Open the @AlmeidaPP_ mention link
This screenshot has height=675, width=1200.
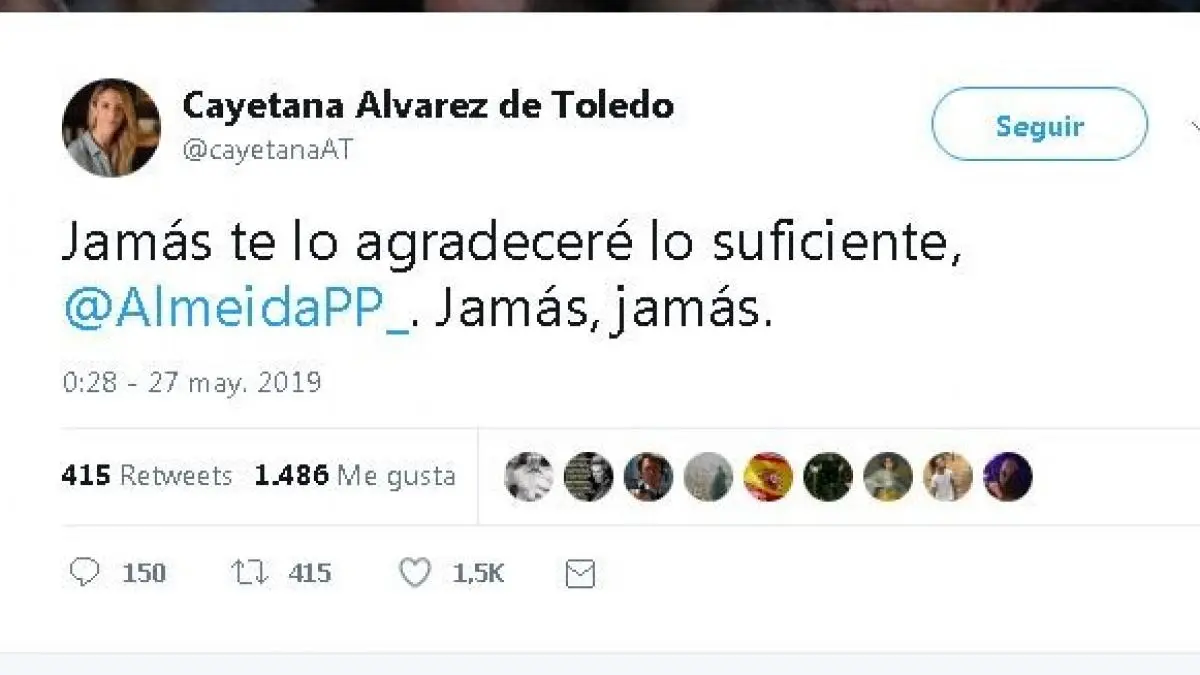tap(236, 312)
